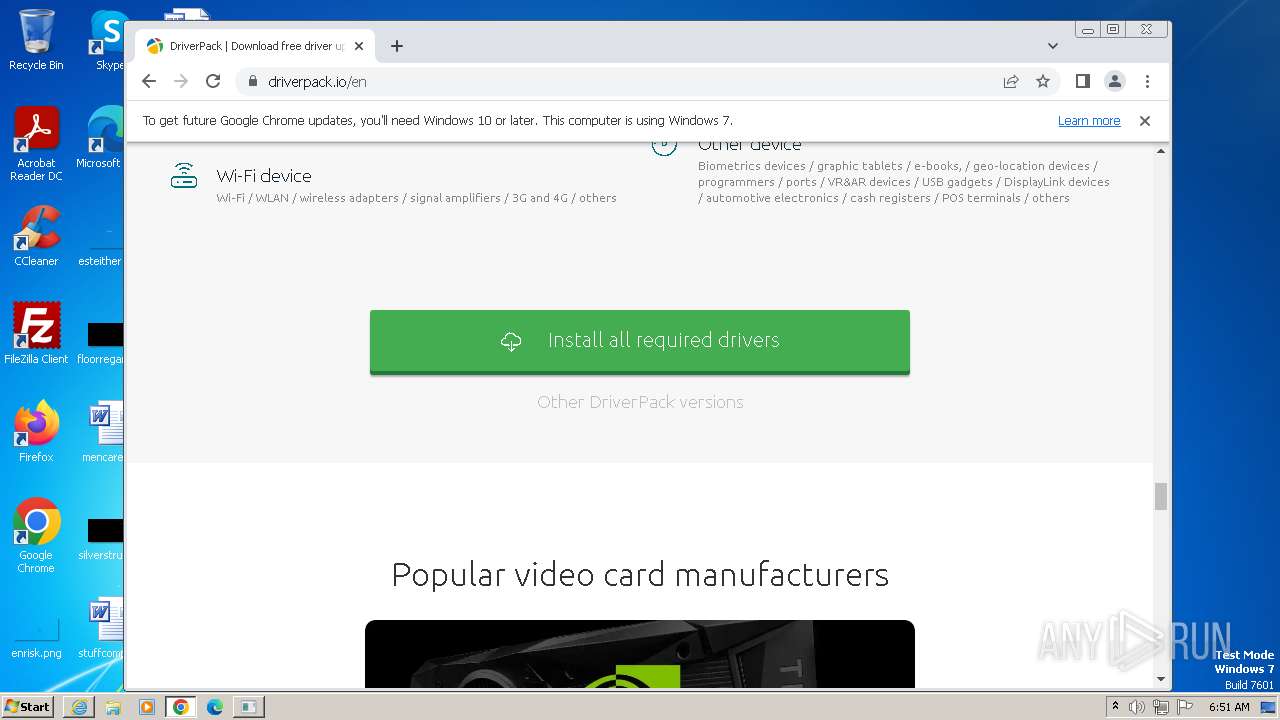This screenshot has height=720, width=1280.
Task: Click the 'Popular video card manufacturers' heading
Action: pos(640,575)
